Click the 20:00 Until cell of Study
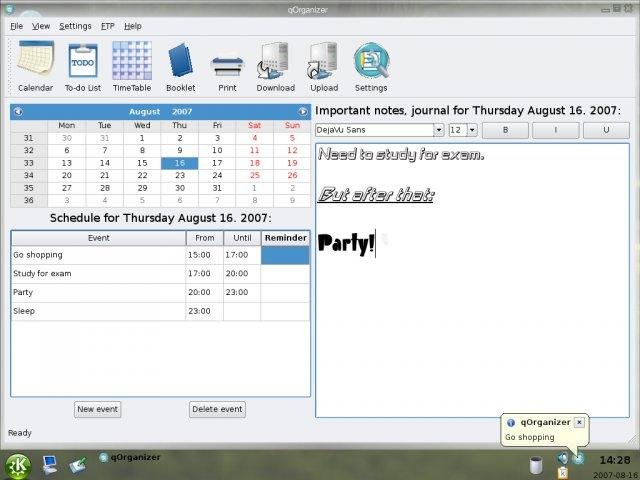Viewport: 640px width, 480px height. pyautogui.click(x=242, y=274)
